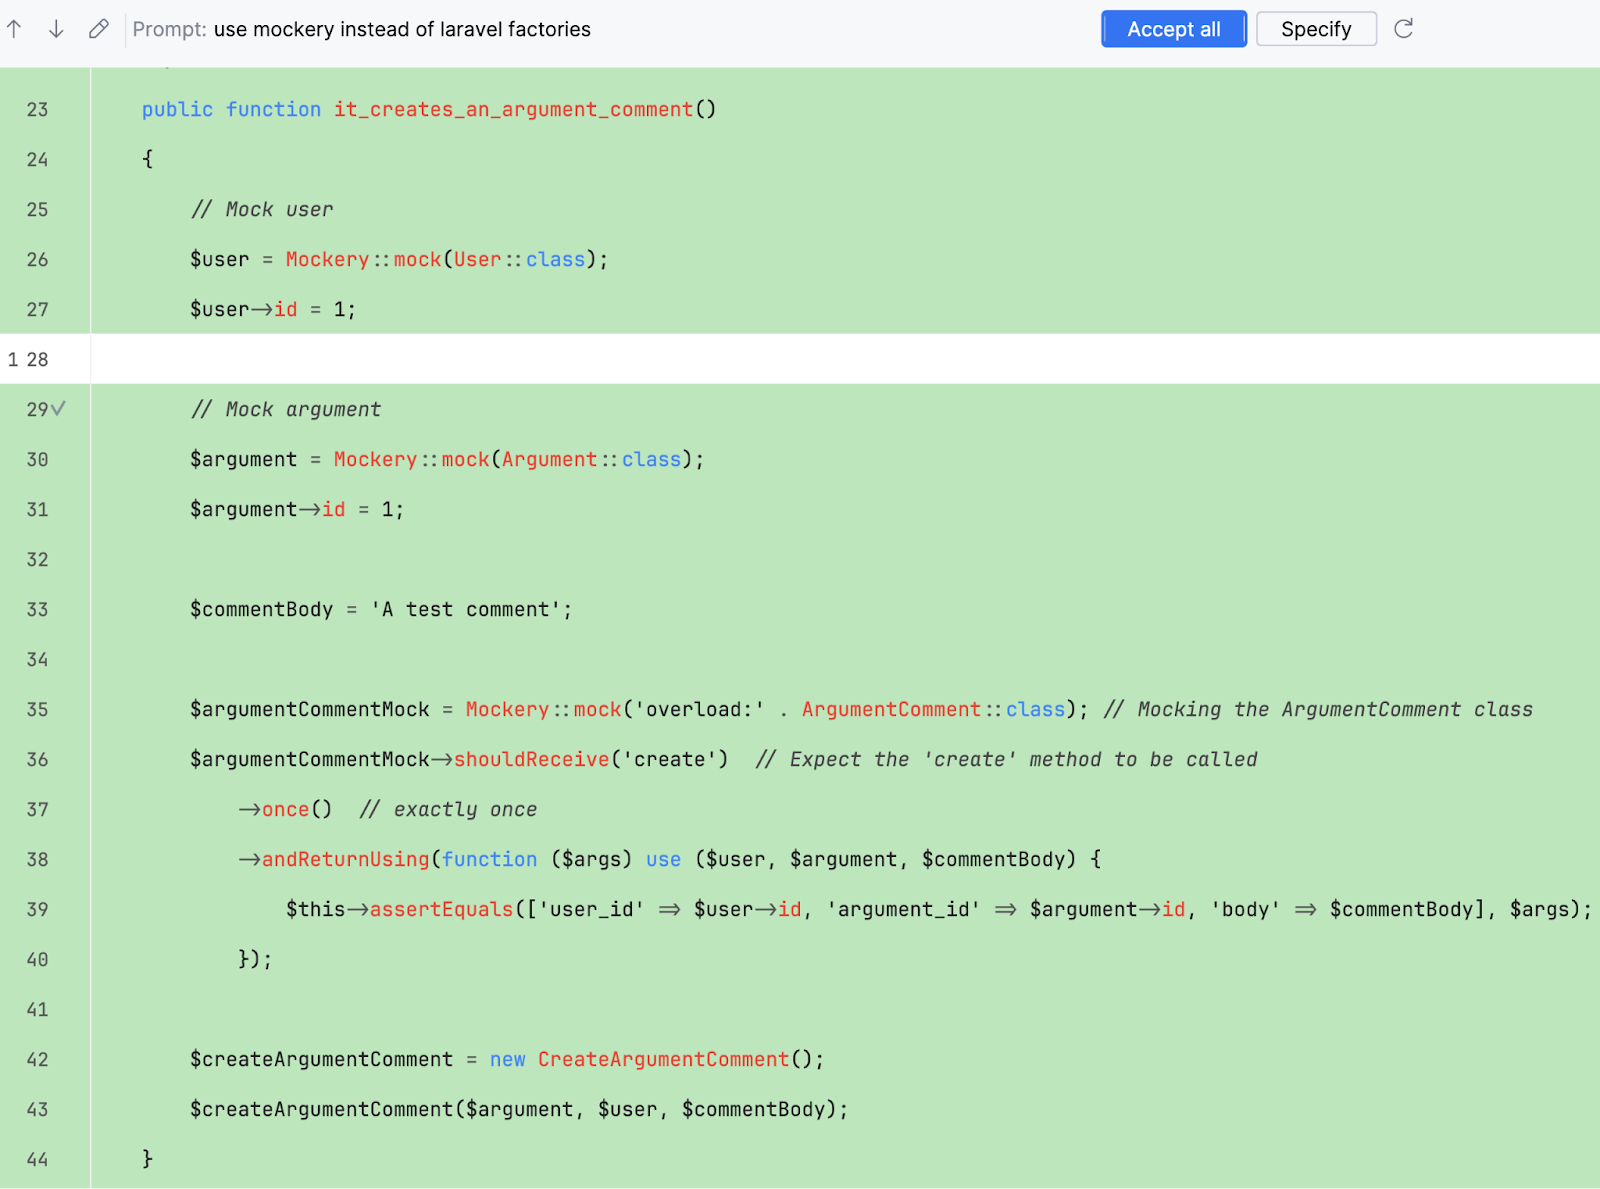Click line number 23 in gutter
1600x1189 pixels.
point(37,110)
